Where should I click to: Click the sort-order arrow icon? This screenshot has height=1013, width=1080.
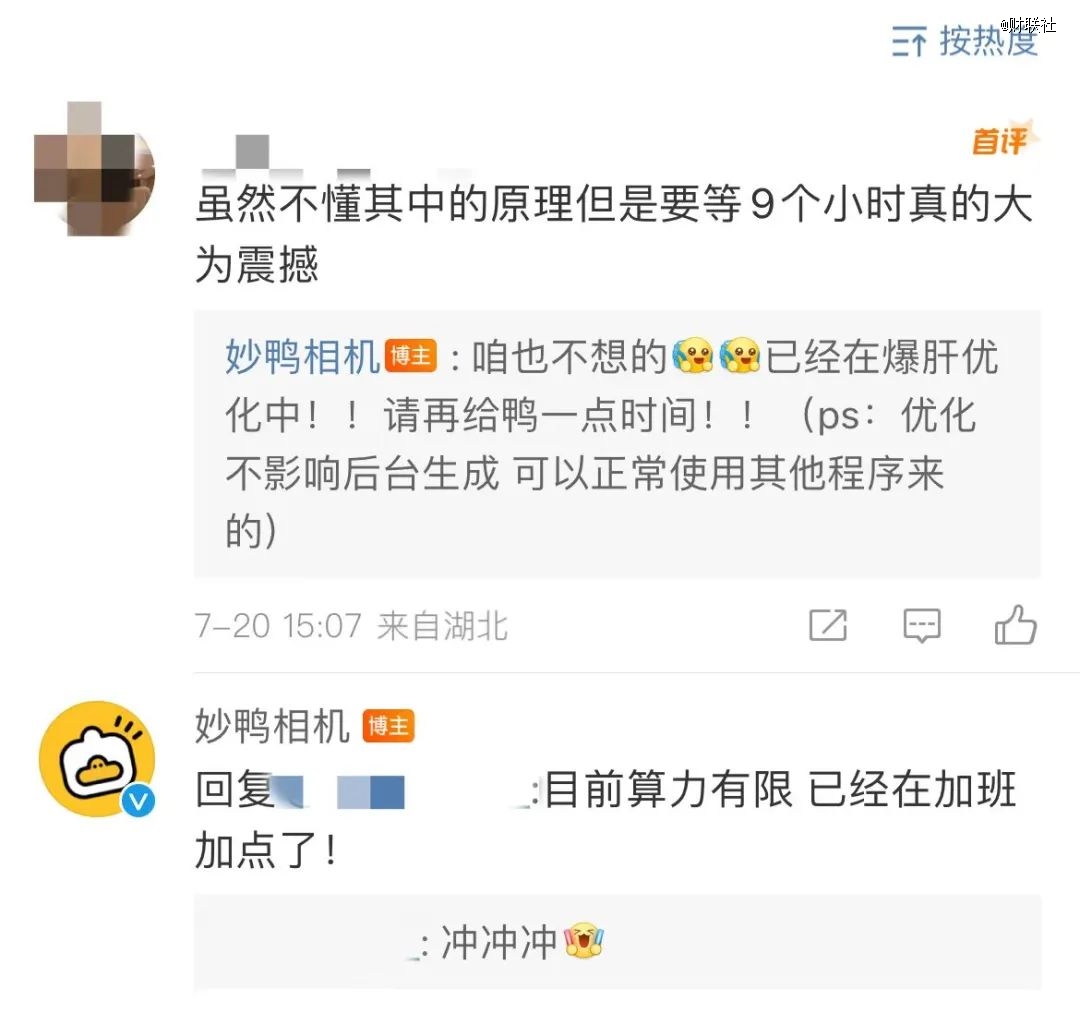[x=909, y=41]
